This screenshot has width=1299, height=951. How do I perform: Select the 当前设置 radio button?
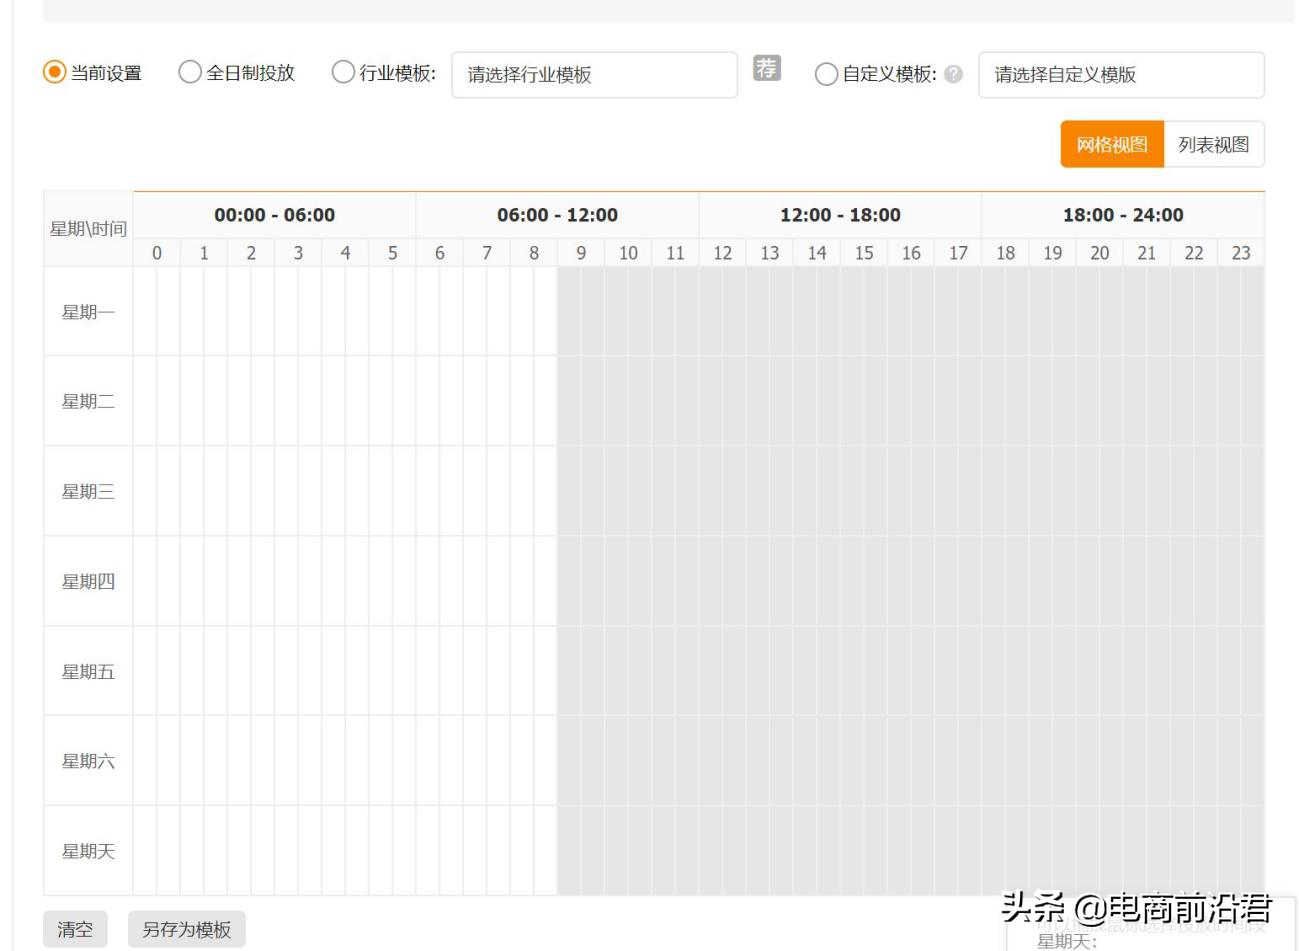(x=54, y=73)
